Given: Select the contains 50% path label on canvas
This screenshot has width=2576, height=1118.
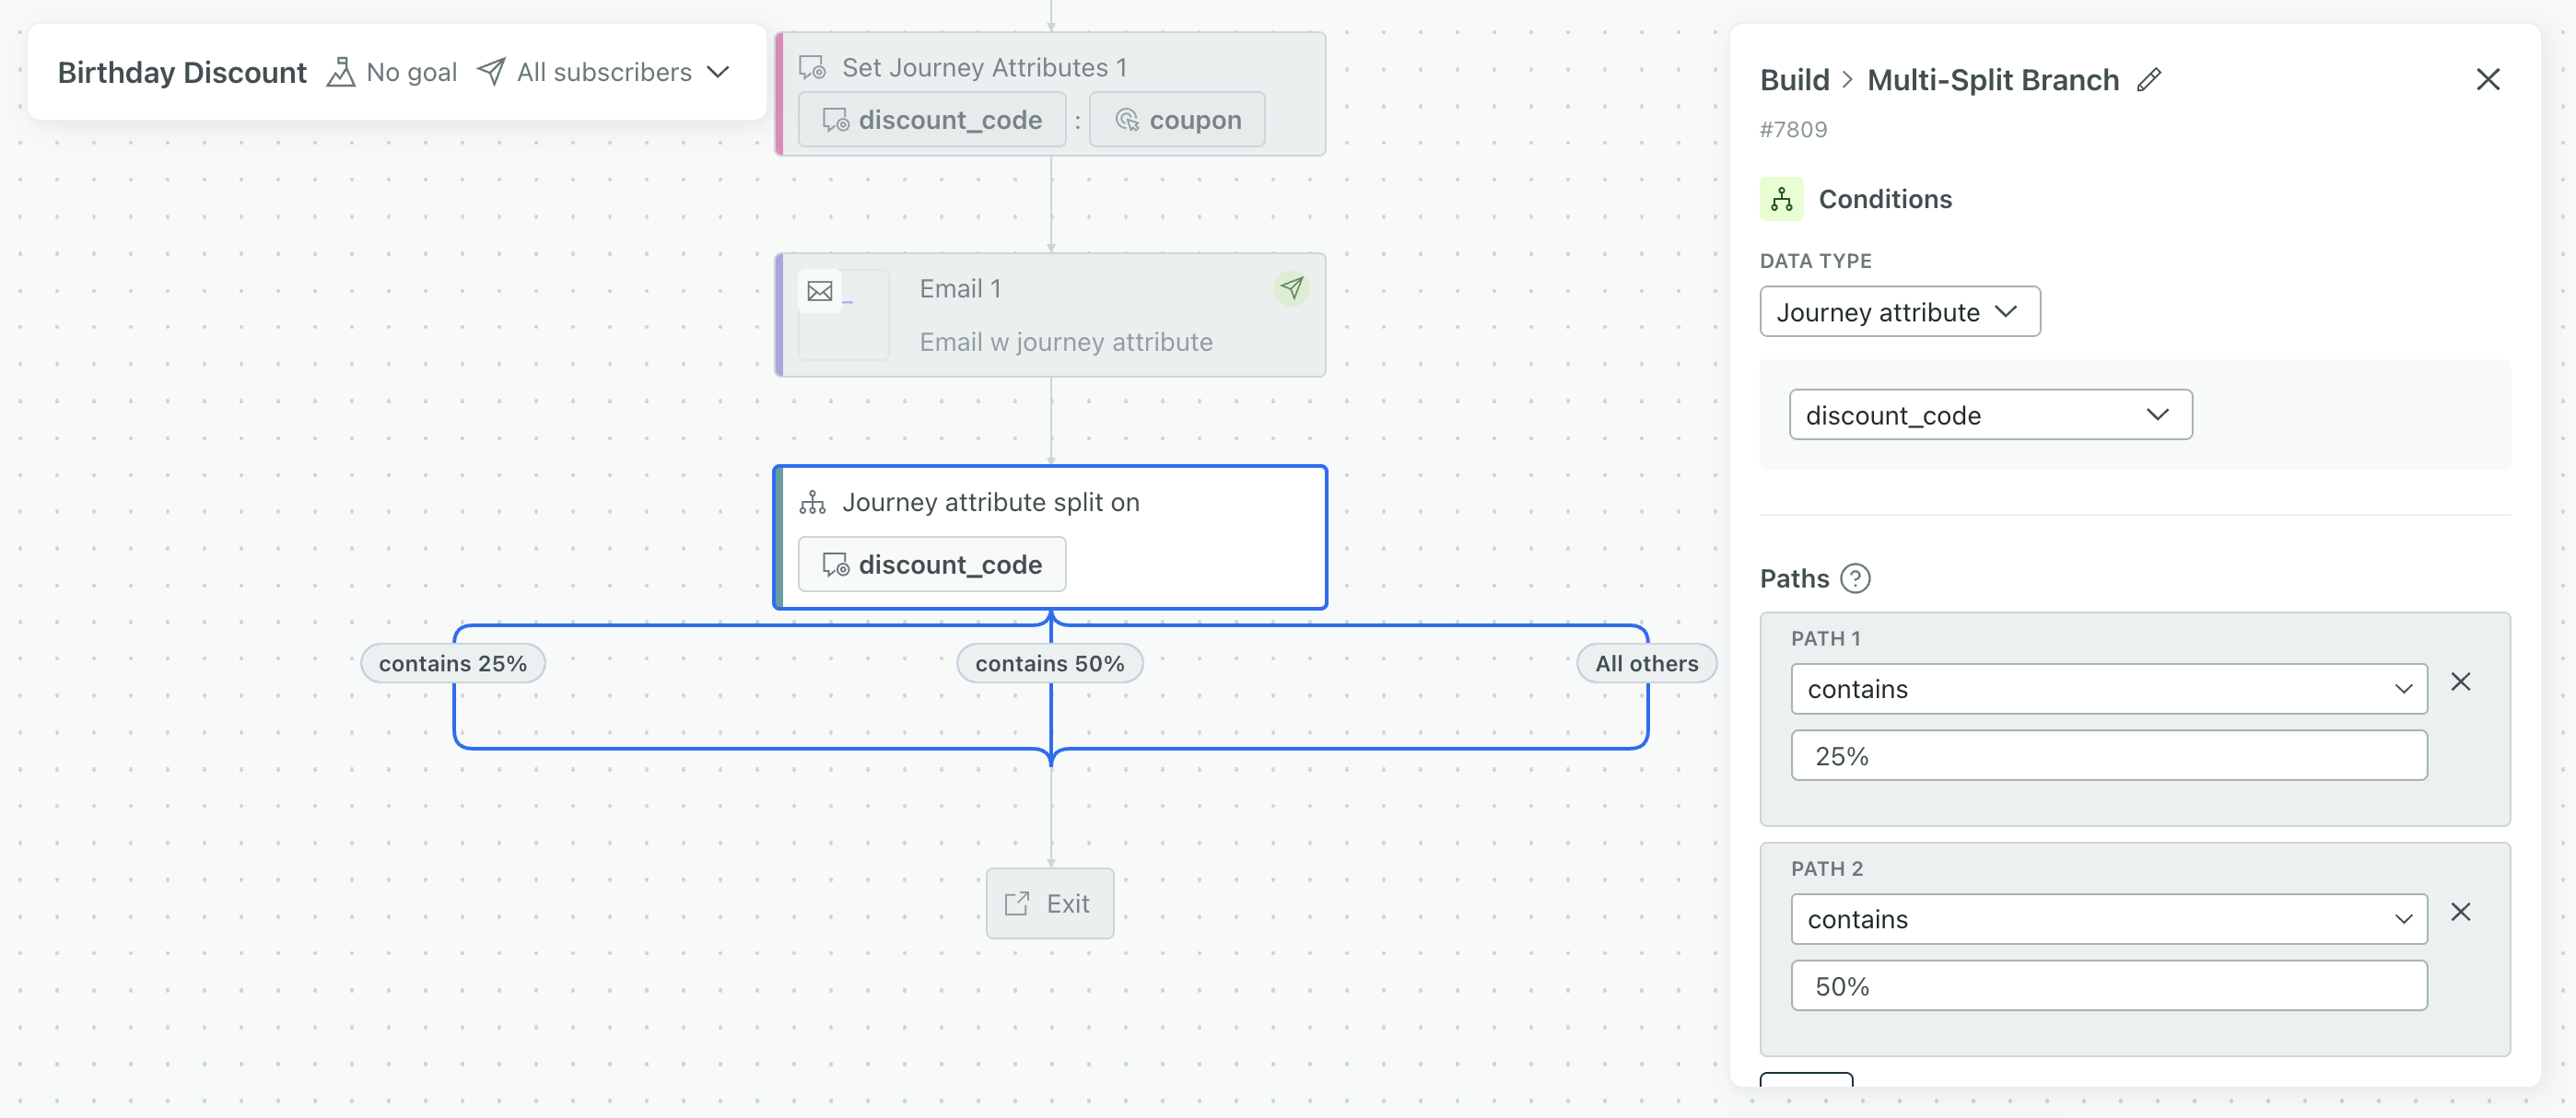Looking at the screenshot, I should pos(1049,662).
